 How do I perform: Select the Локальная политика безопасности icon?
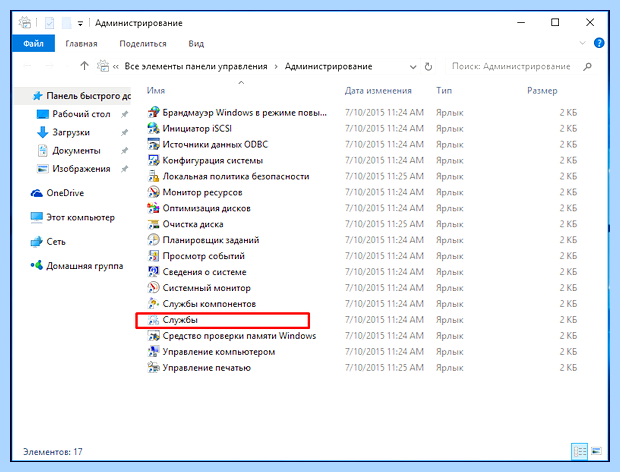[153, 176]
